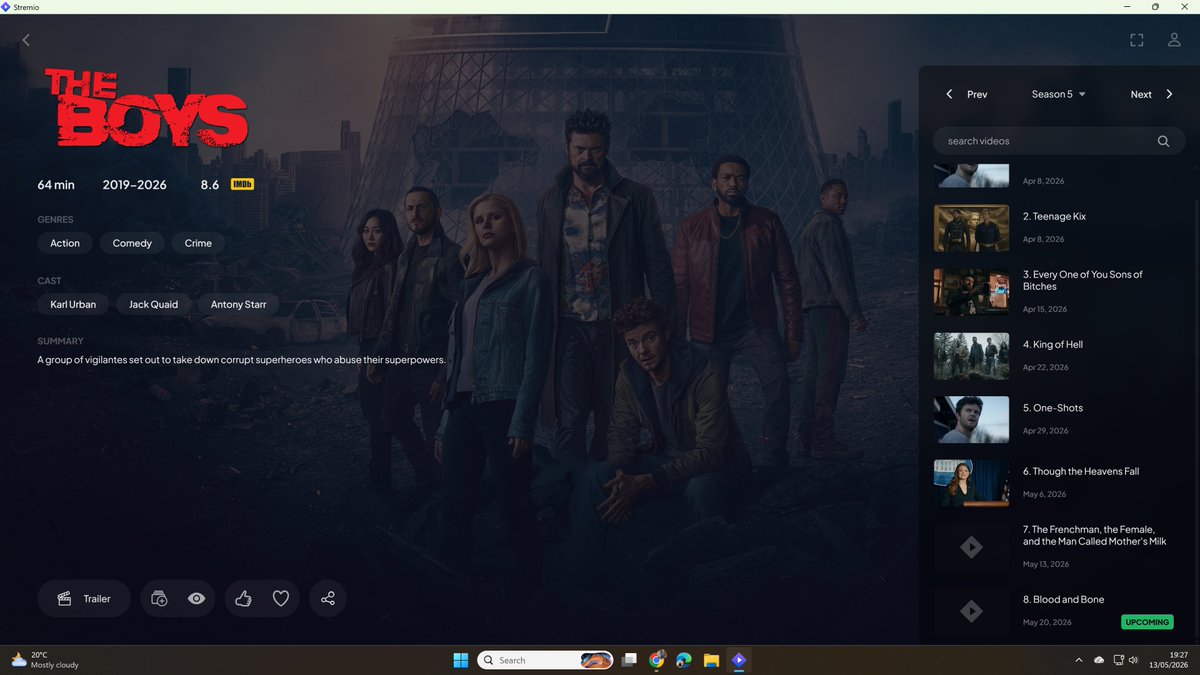Focus the search videos field

pyautogui.click(x=1059, y=141)
